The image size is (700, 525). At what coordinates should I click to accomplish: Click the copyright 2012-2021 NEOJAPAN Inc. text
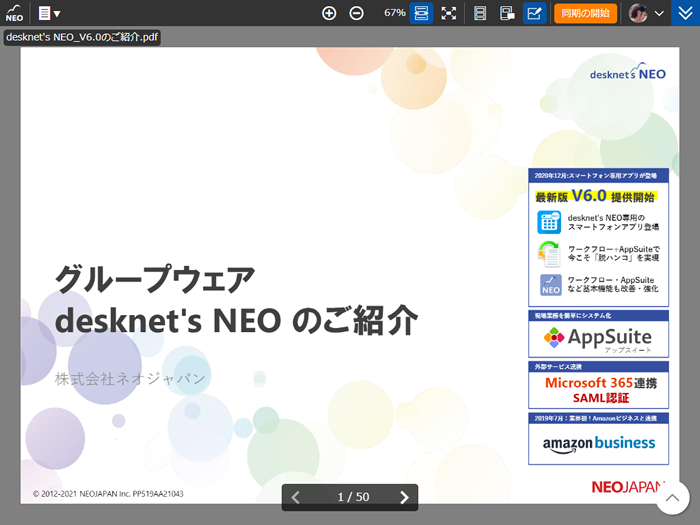[108, 494]
